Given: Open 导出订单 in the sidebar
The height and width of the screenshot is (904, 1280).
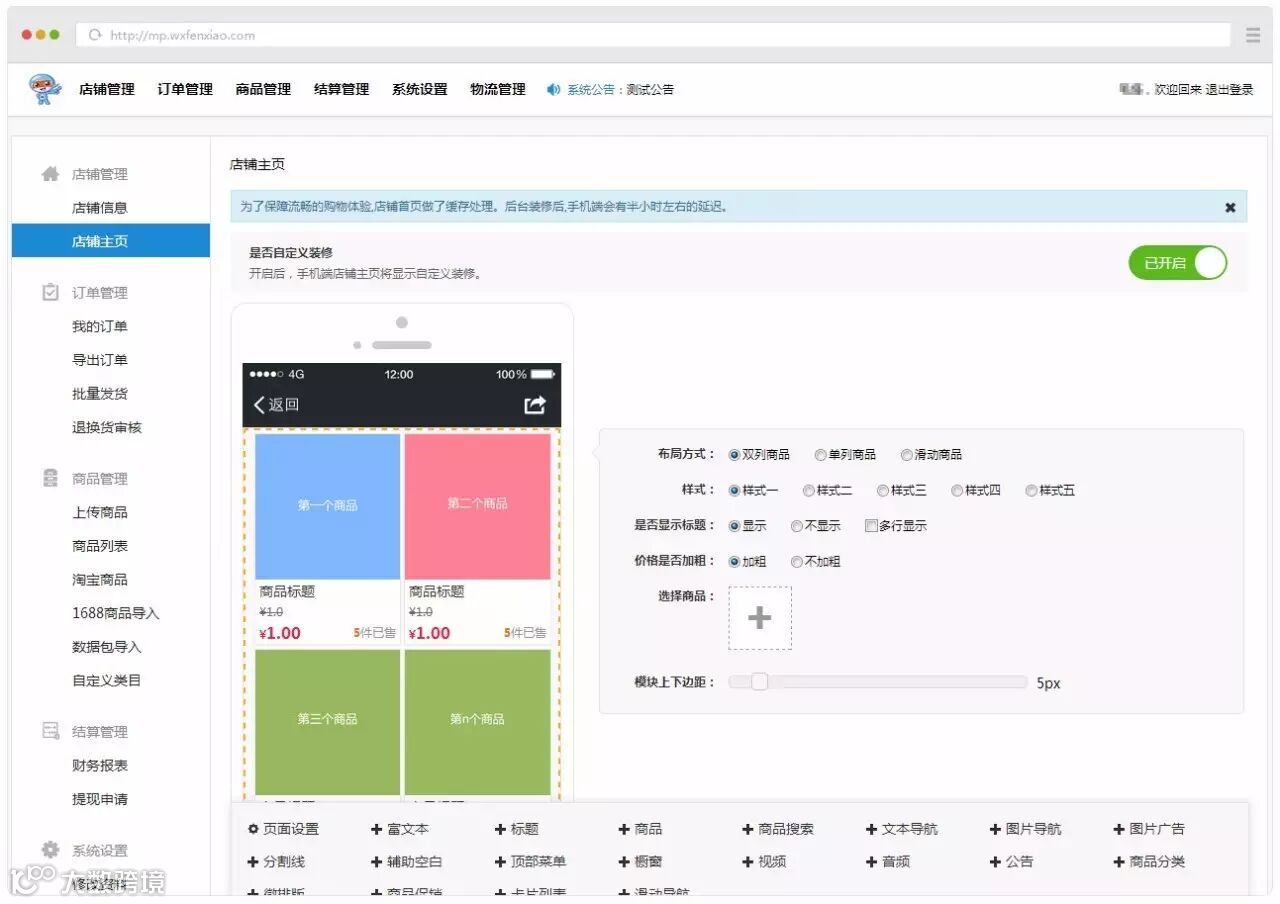Looking at the screenshot, I should coord(100,360).
